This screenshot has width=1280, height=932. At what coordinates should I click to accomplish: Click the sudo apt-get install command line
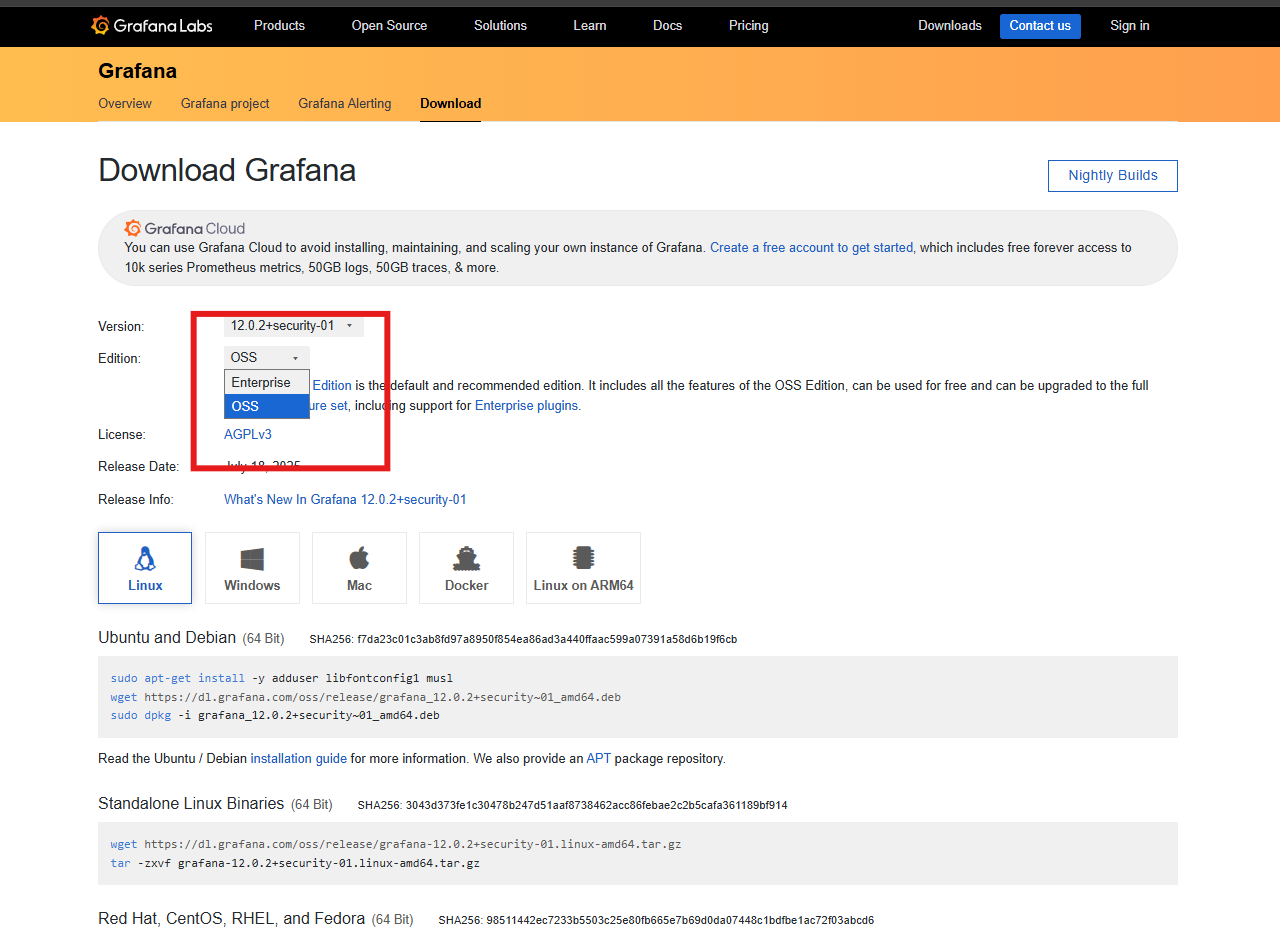282,678
